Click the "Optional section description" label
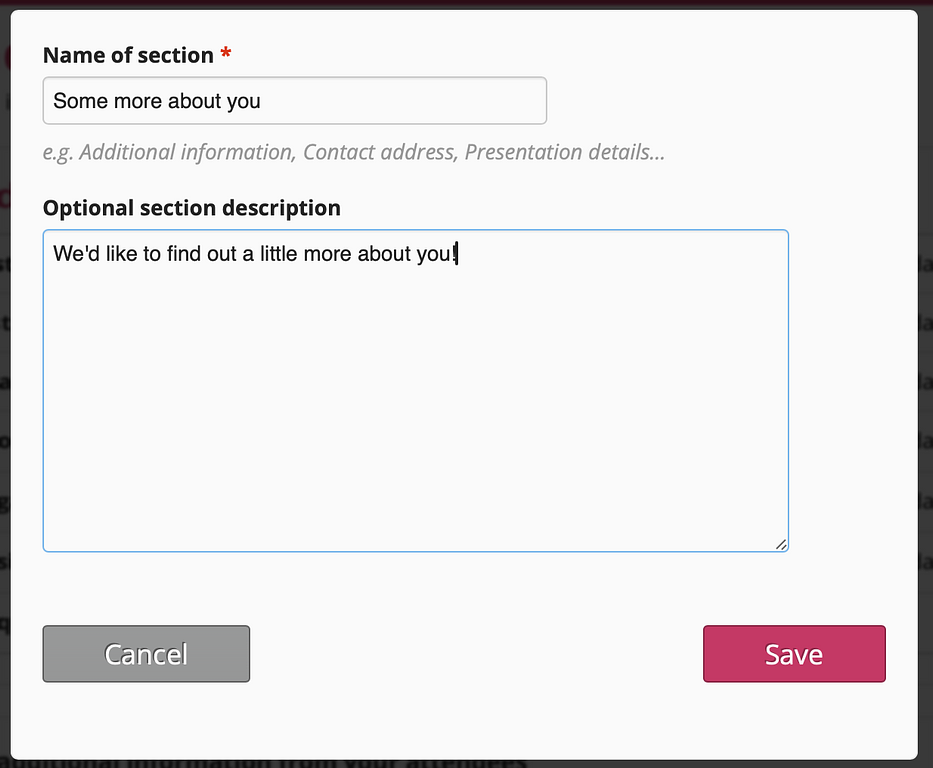The image size is (933, 768). tap(191, 208)
